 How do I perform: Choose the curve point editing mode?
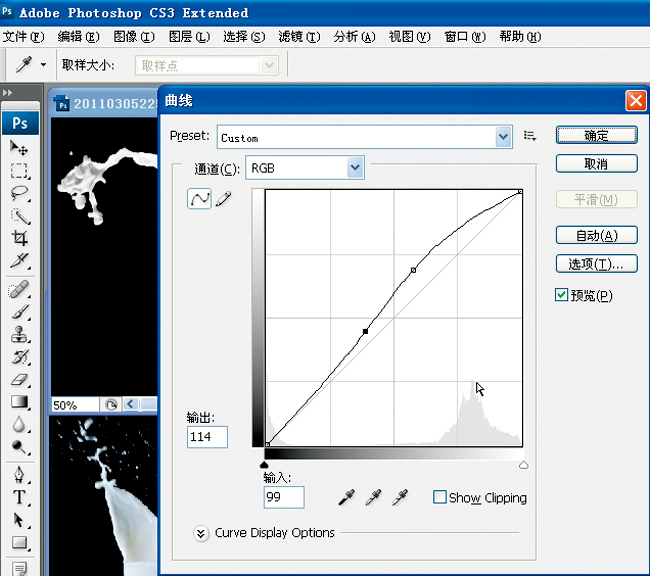click(x=199, y=199)
